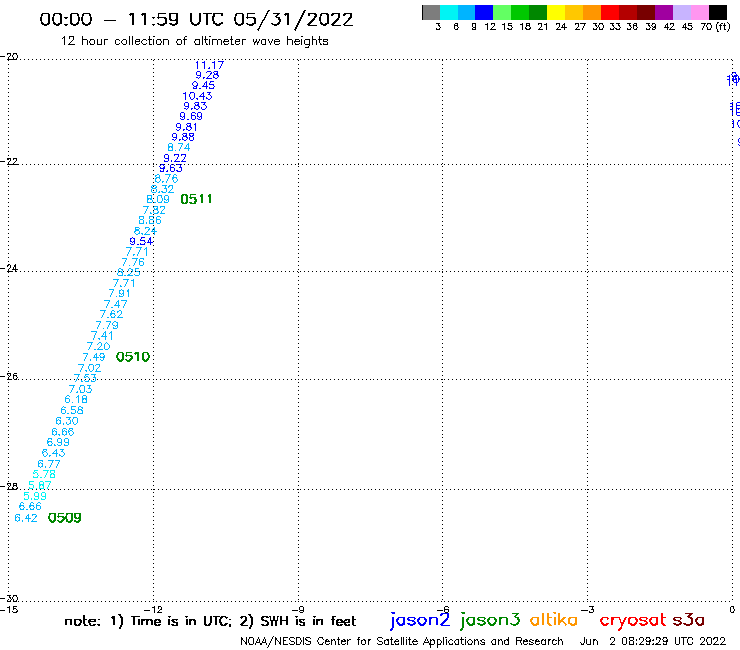The height and width of the screenshot is (650, 740).
Task: Click the 7.79 wave height value
Action: pos(107,325)
